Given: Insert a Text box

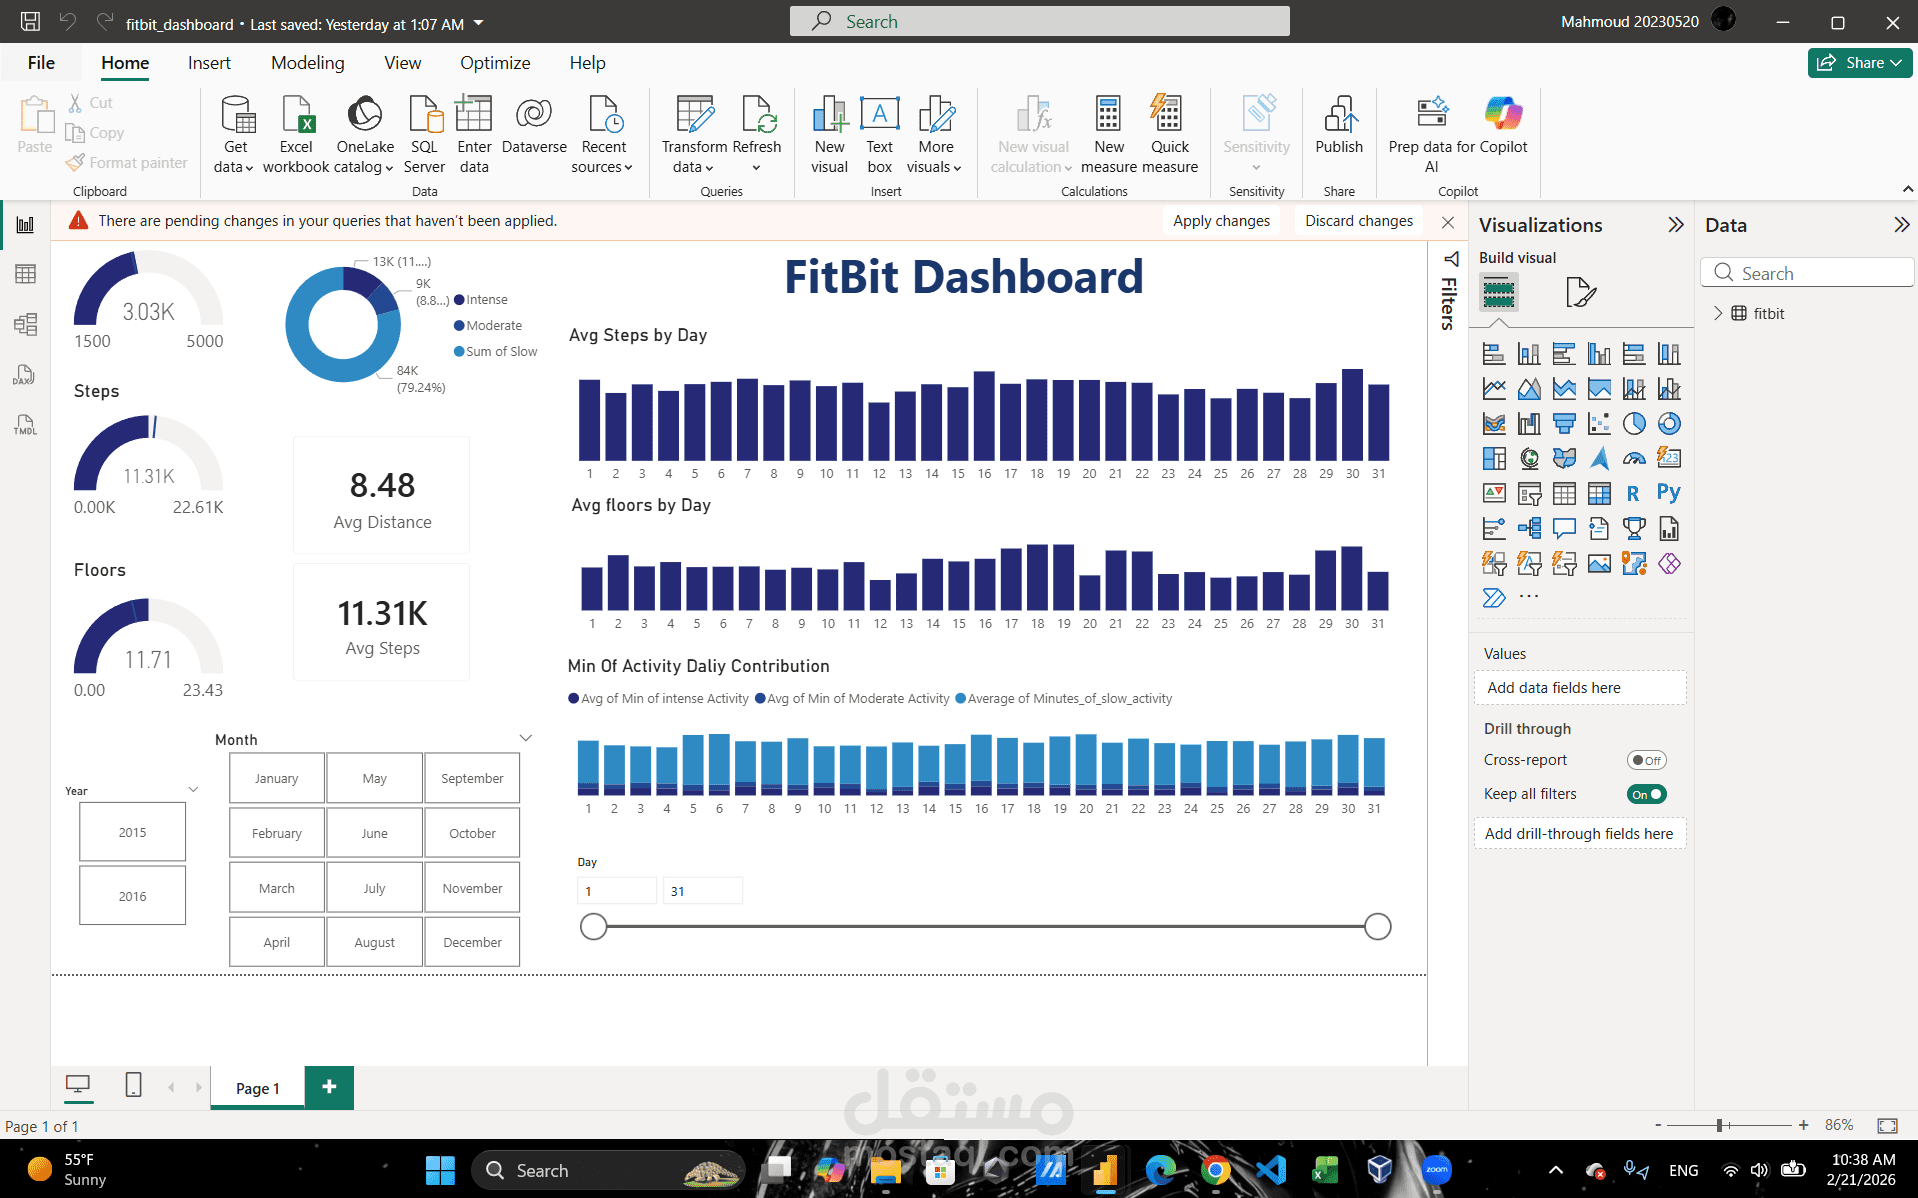Looking at the screenshot, I should tap(880, 135).
